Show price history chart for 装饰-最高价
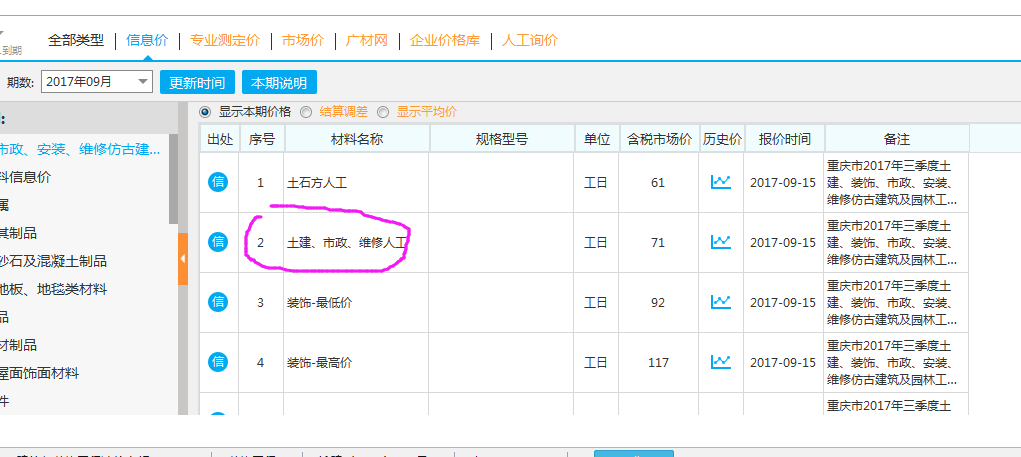This screenshot has height=457, width=1021. point(721,361)
